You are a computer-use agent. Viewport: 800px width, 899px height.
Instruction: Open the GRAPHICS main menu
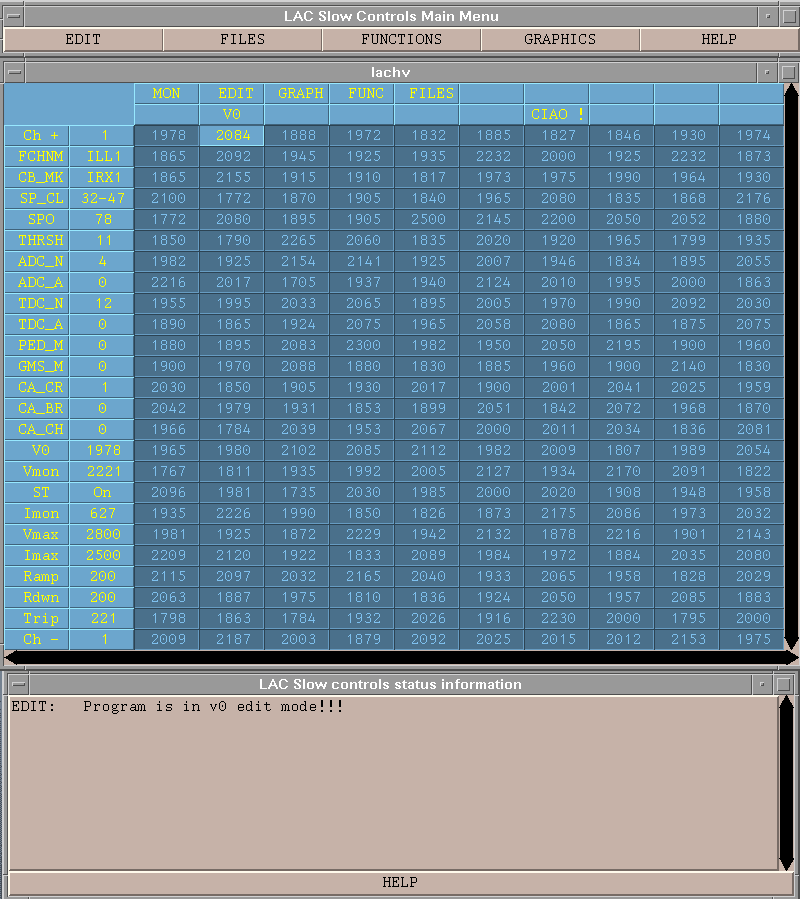coord(560,40)
